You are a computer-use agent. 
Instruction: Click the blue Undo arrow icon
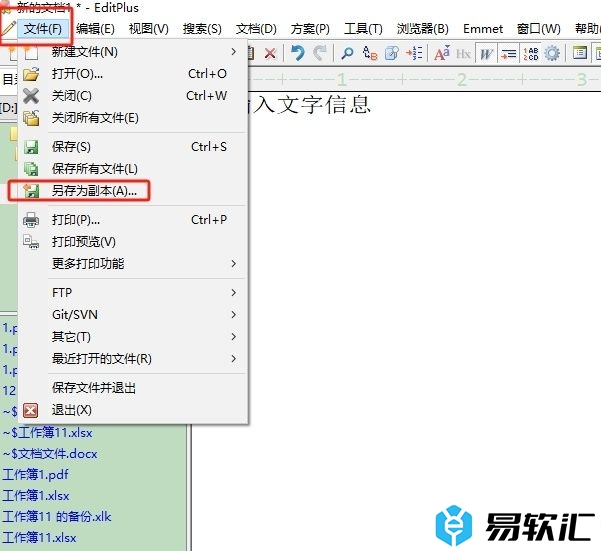click(297, 53)
